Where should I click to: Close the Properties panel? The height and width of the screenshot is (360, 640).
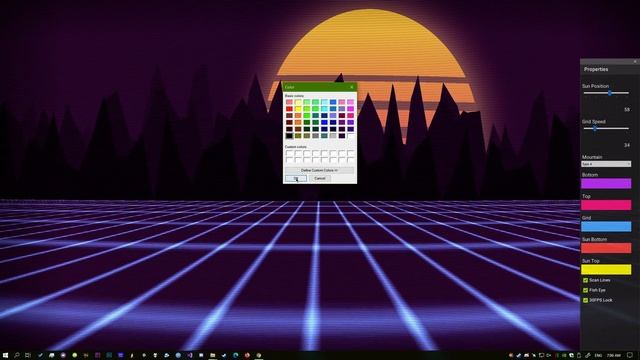coord(635,61)
